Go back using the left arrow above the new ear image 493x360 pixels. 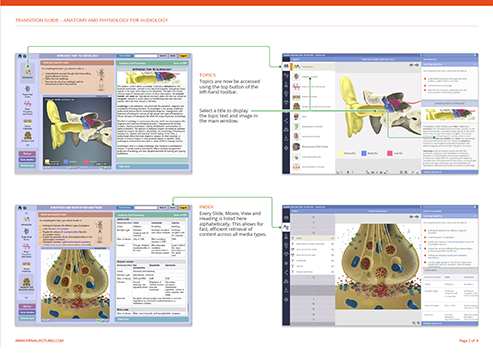[411, 65]
